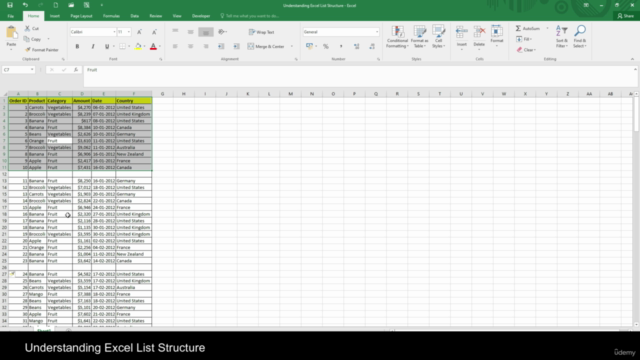Viewport: 640px width, 360px height.
Task: Toggle Underline formatting
Action: [107, 47]
